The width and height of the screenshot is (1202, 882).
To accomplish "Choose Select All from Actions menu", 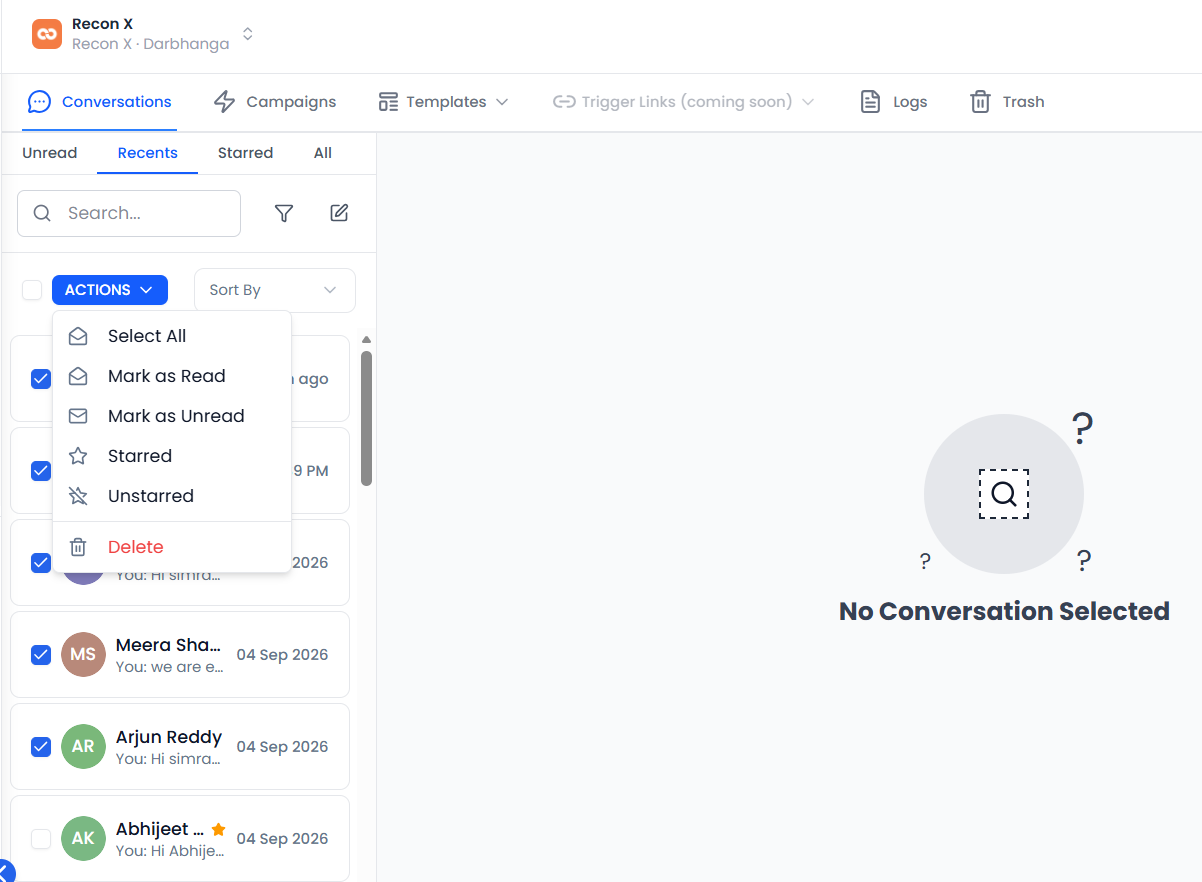I will pyautogui.click(x=172, y=336).
